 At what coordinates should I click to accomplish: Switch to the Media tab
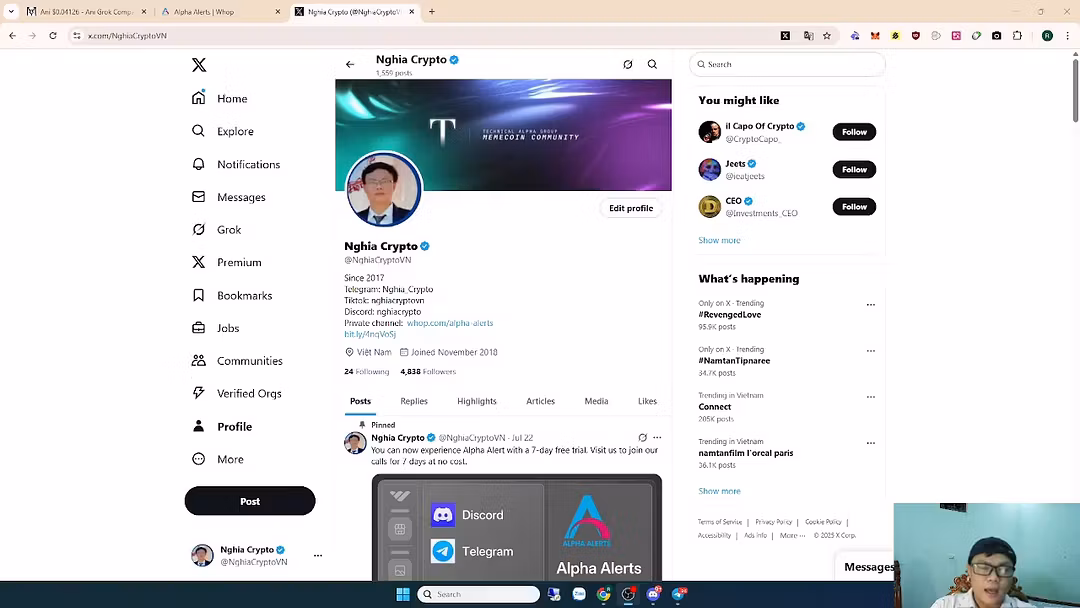pos(596,401)
